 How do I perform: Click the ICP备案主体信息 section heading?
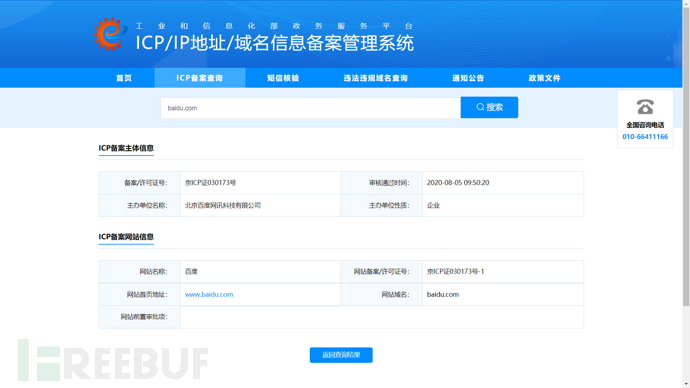pos(126,148)
